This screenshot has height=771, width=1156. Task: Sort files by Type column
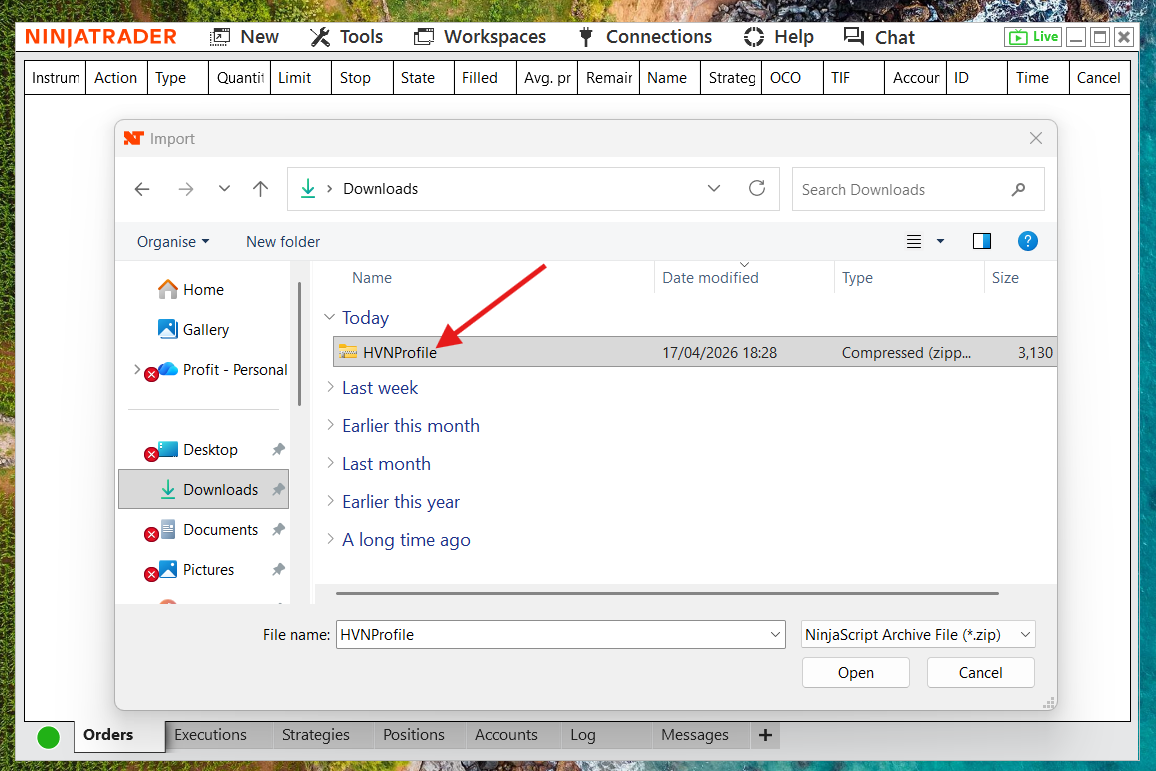coord(857,278)
